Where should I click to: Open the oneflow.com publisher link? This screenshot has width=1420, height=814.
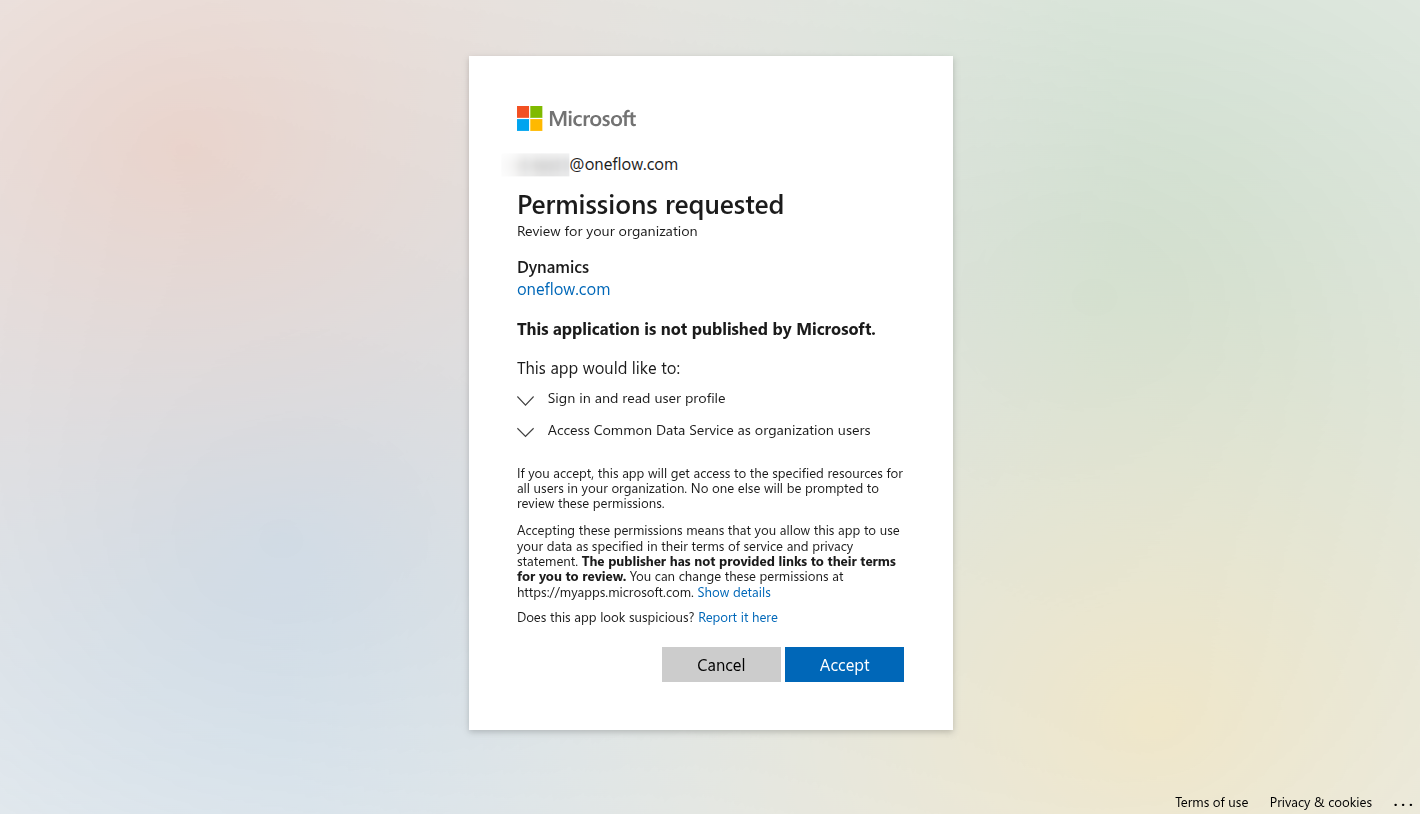point(563,289)
